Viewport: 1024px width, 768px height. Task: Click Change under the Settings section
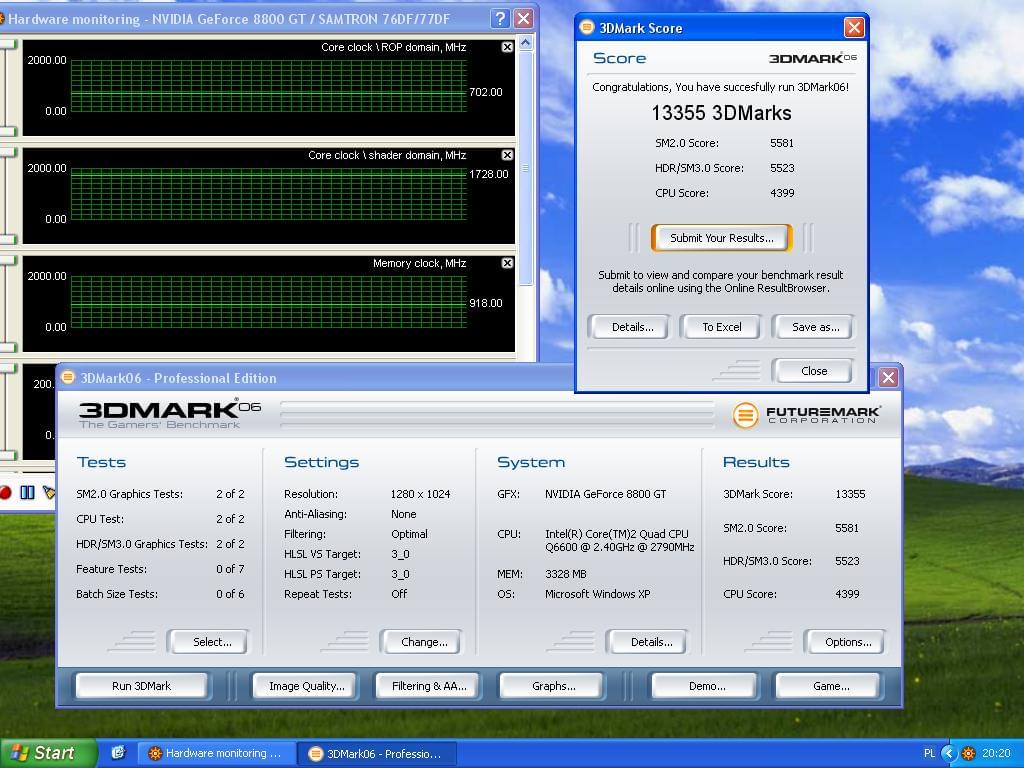pyautogui.click(x=424, y=642)
